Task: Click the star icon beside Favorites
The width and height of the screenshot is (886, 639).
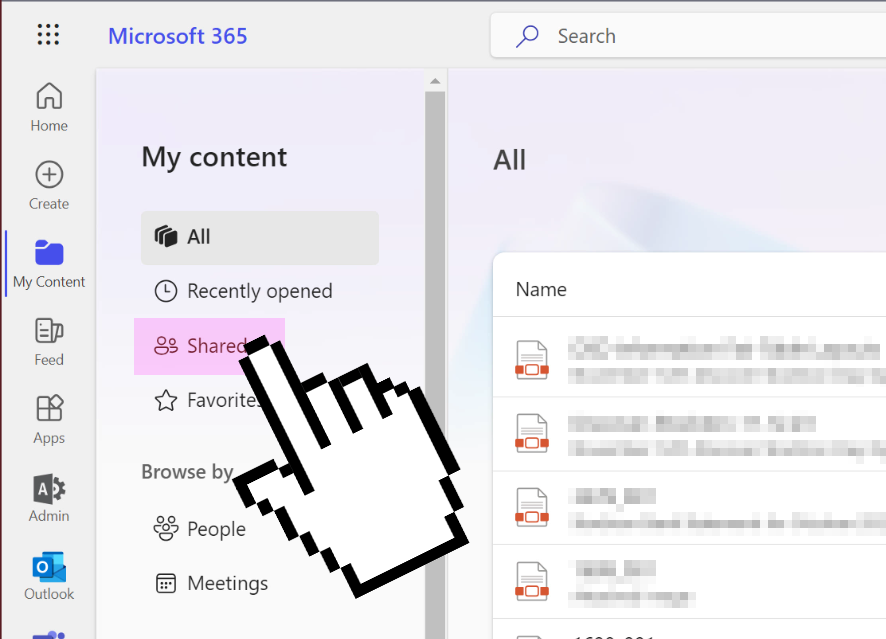Action: coord(166,401)
